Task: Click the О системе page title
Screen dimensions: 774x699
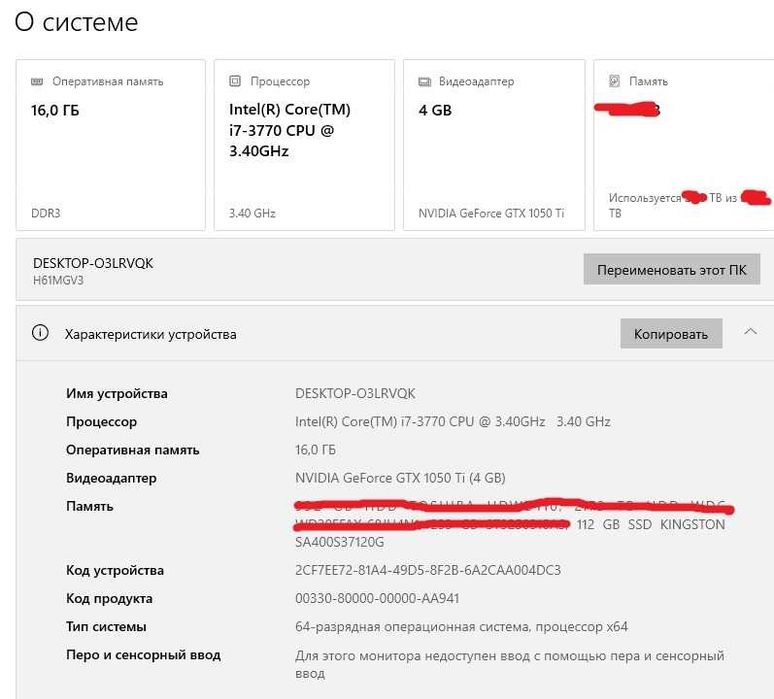Action: point(77,22)
